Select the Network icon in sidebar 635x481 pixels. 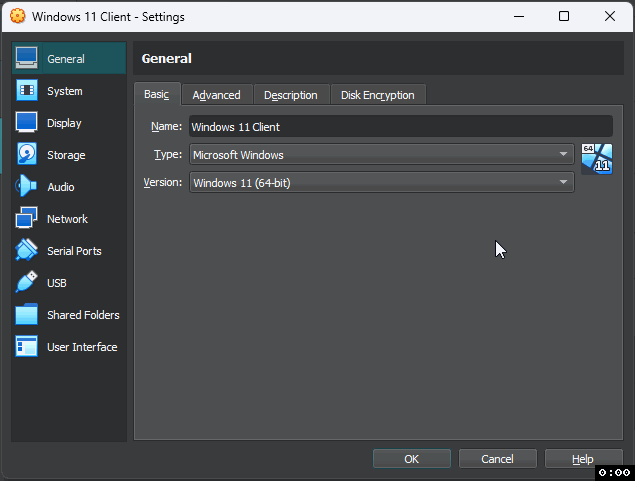click(27, 218)
